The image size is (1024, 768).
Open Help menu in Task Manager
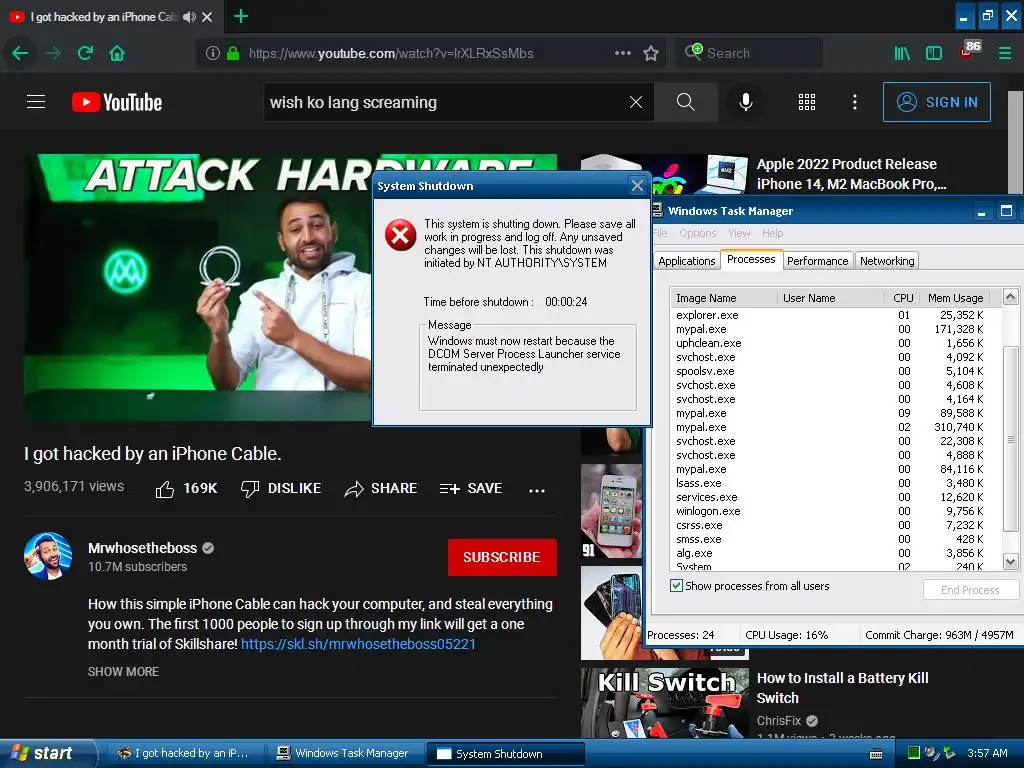(x=772, y=233)
